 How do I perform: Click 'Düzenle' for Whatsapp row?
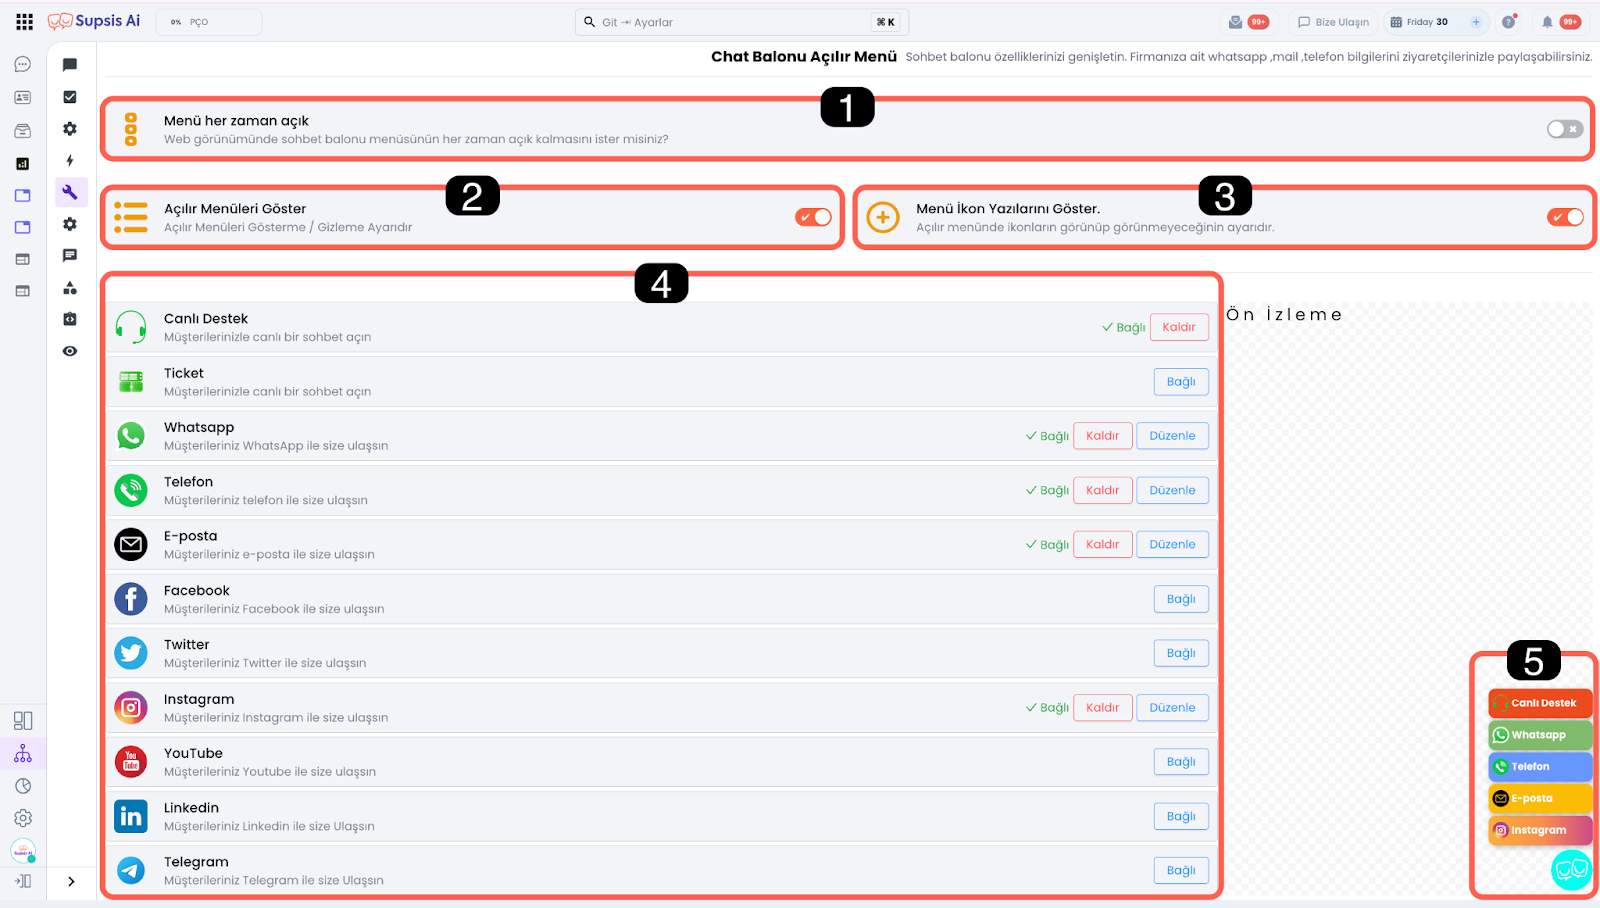(1172, 436)
